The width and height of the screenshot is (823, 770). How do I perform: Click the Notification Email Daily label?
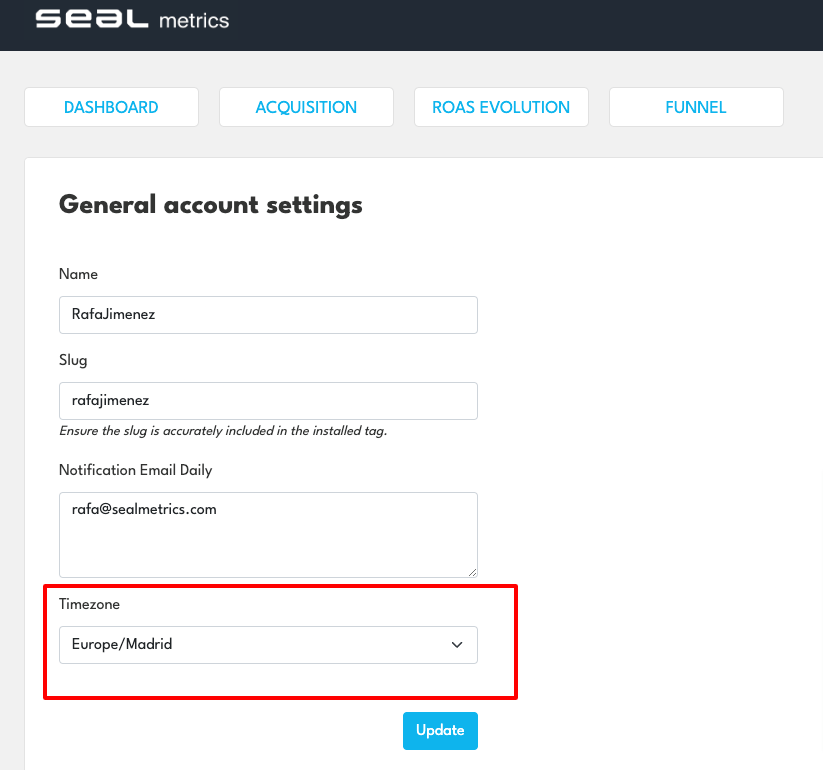point(136,470)
